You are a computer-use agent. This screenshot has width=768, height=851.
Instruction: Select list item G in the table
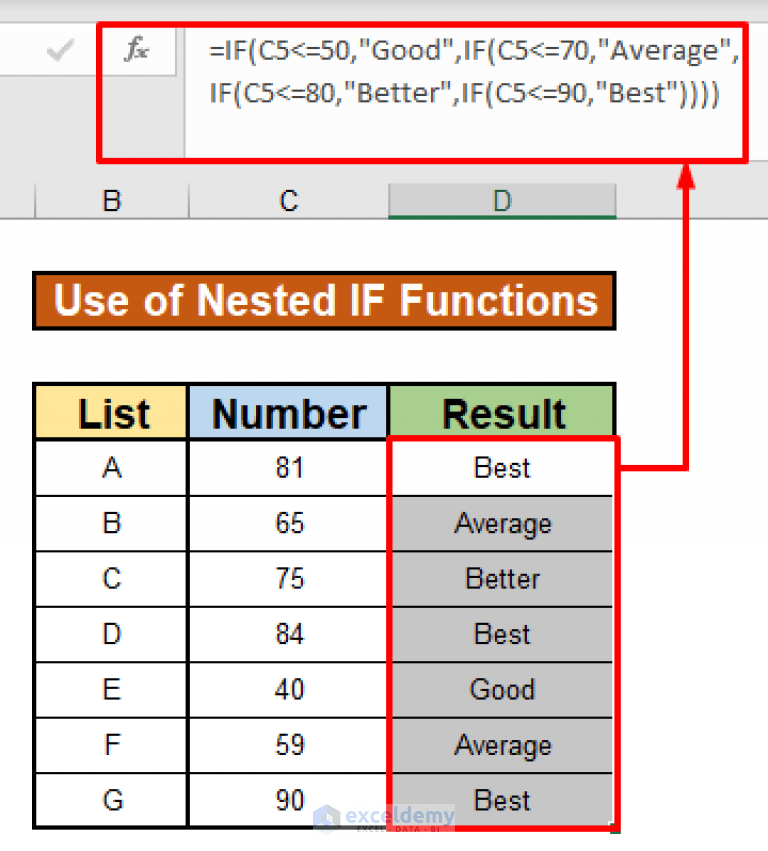(110, 800)
